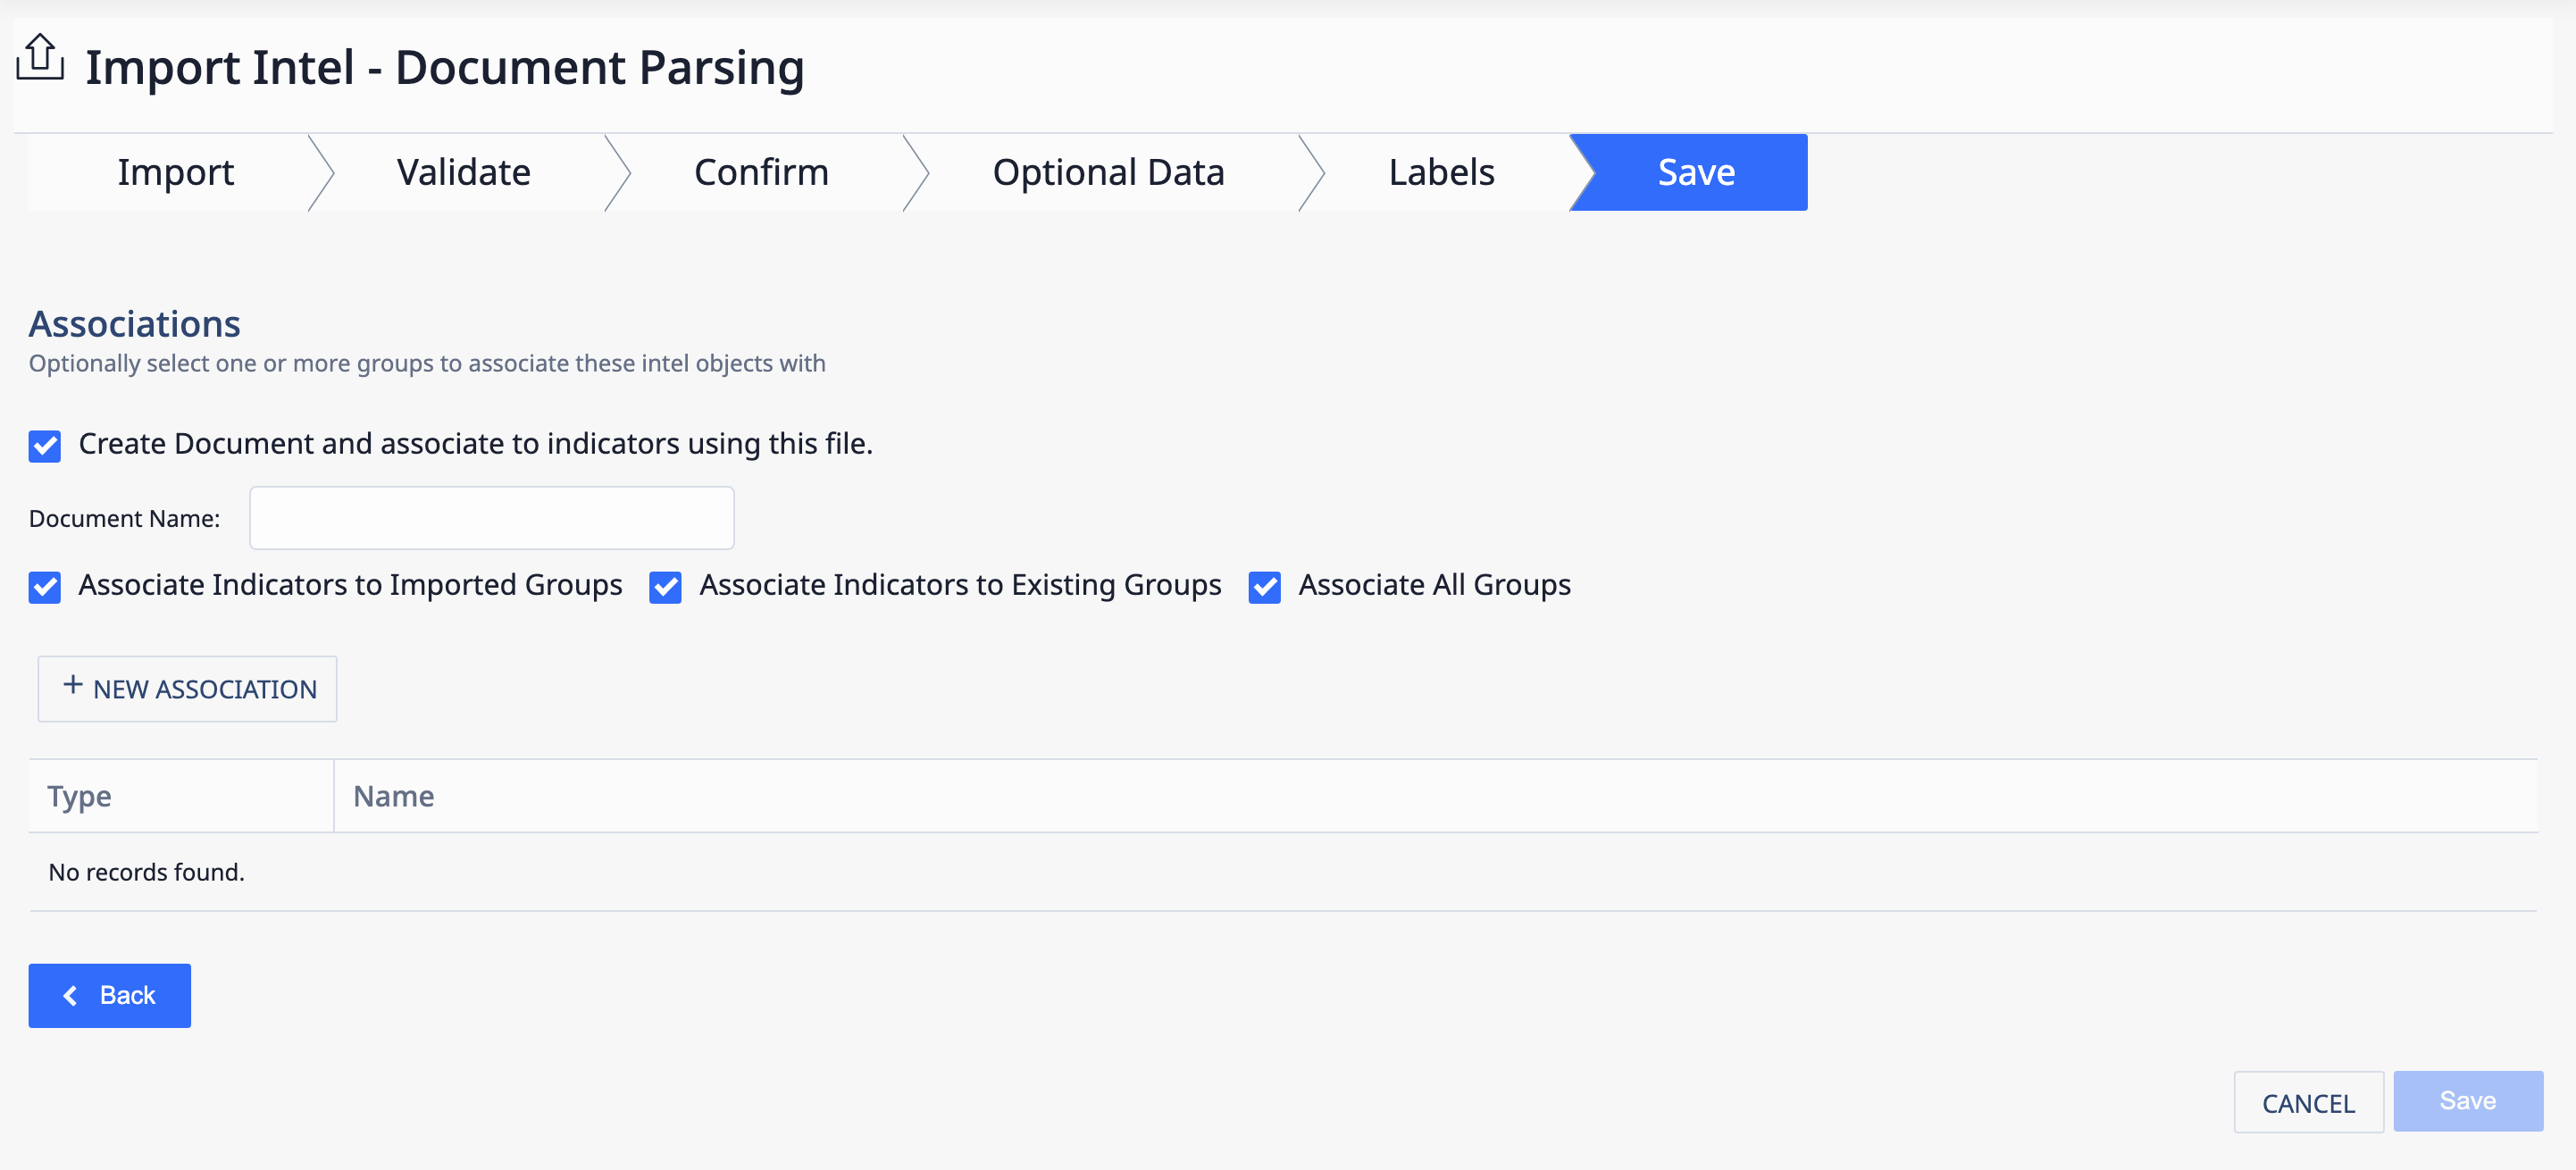Toggle Associate Indicators to Imported Groups checkbox
The image size is (2576, 1170).
pos(45,587)
